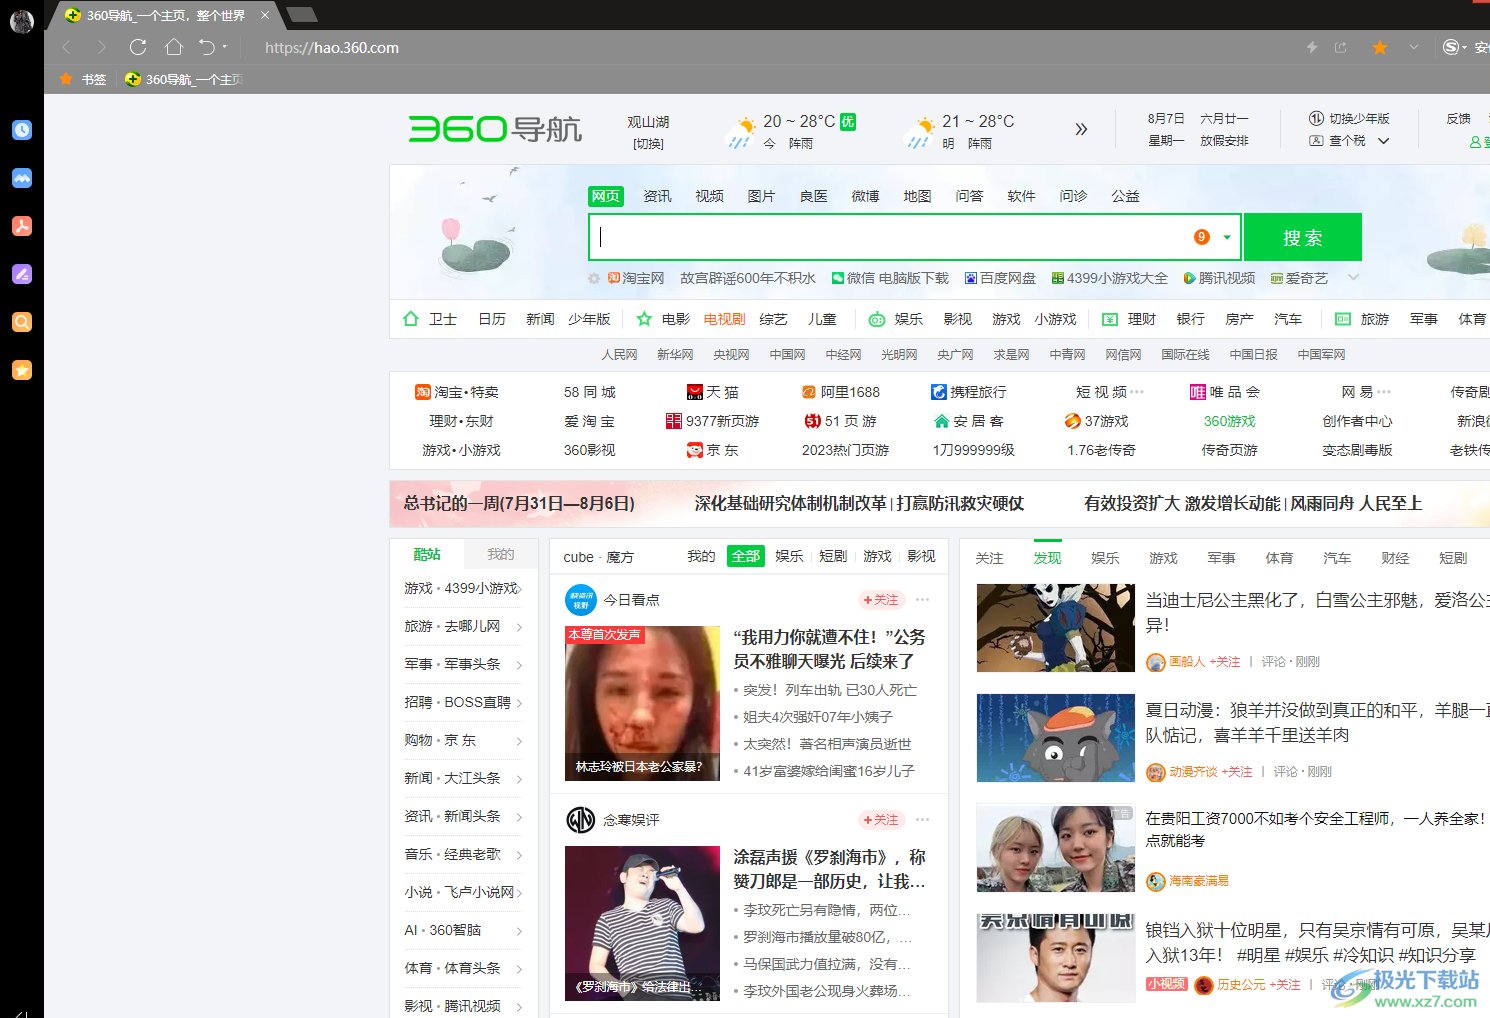1490x1018 pixels.
Task: Open article 突发！列车出轨 已30人死亡
Action: point(830,690)
